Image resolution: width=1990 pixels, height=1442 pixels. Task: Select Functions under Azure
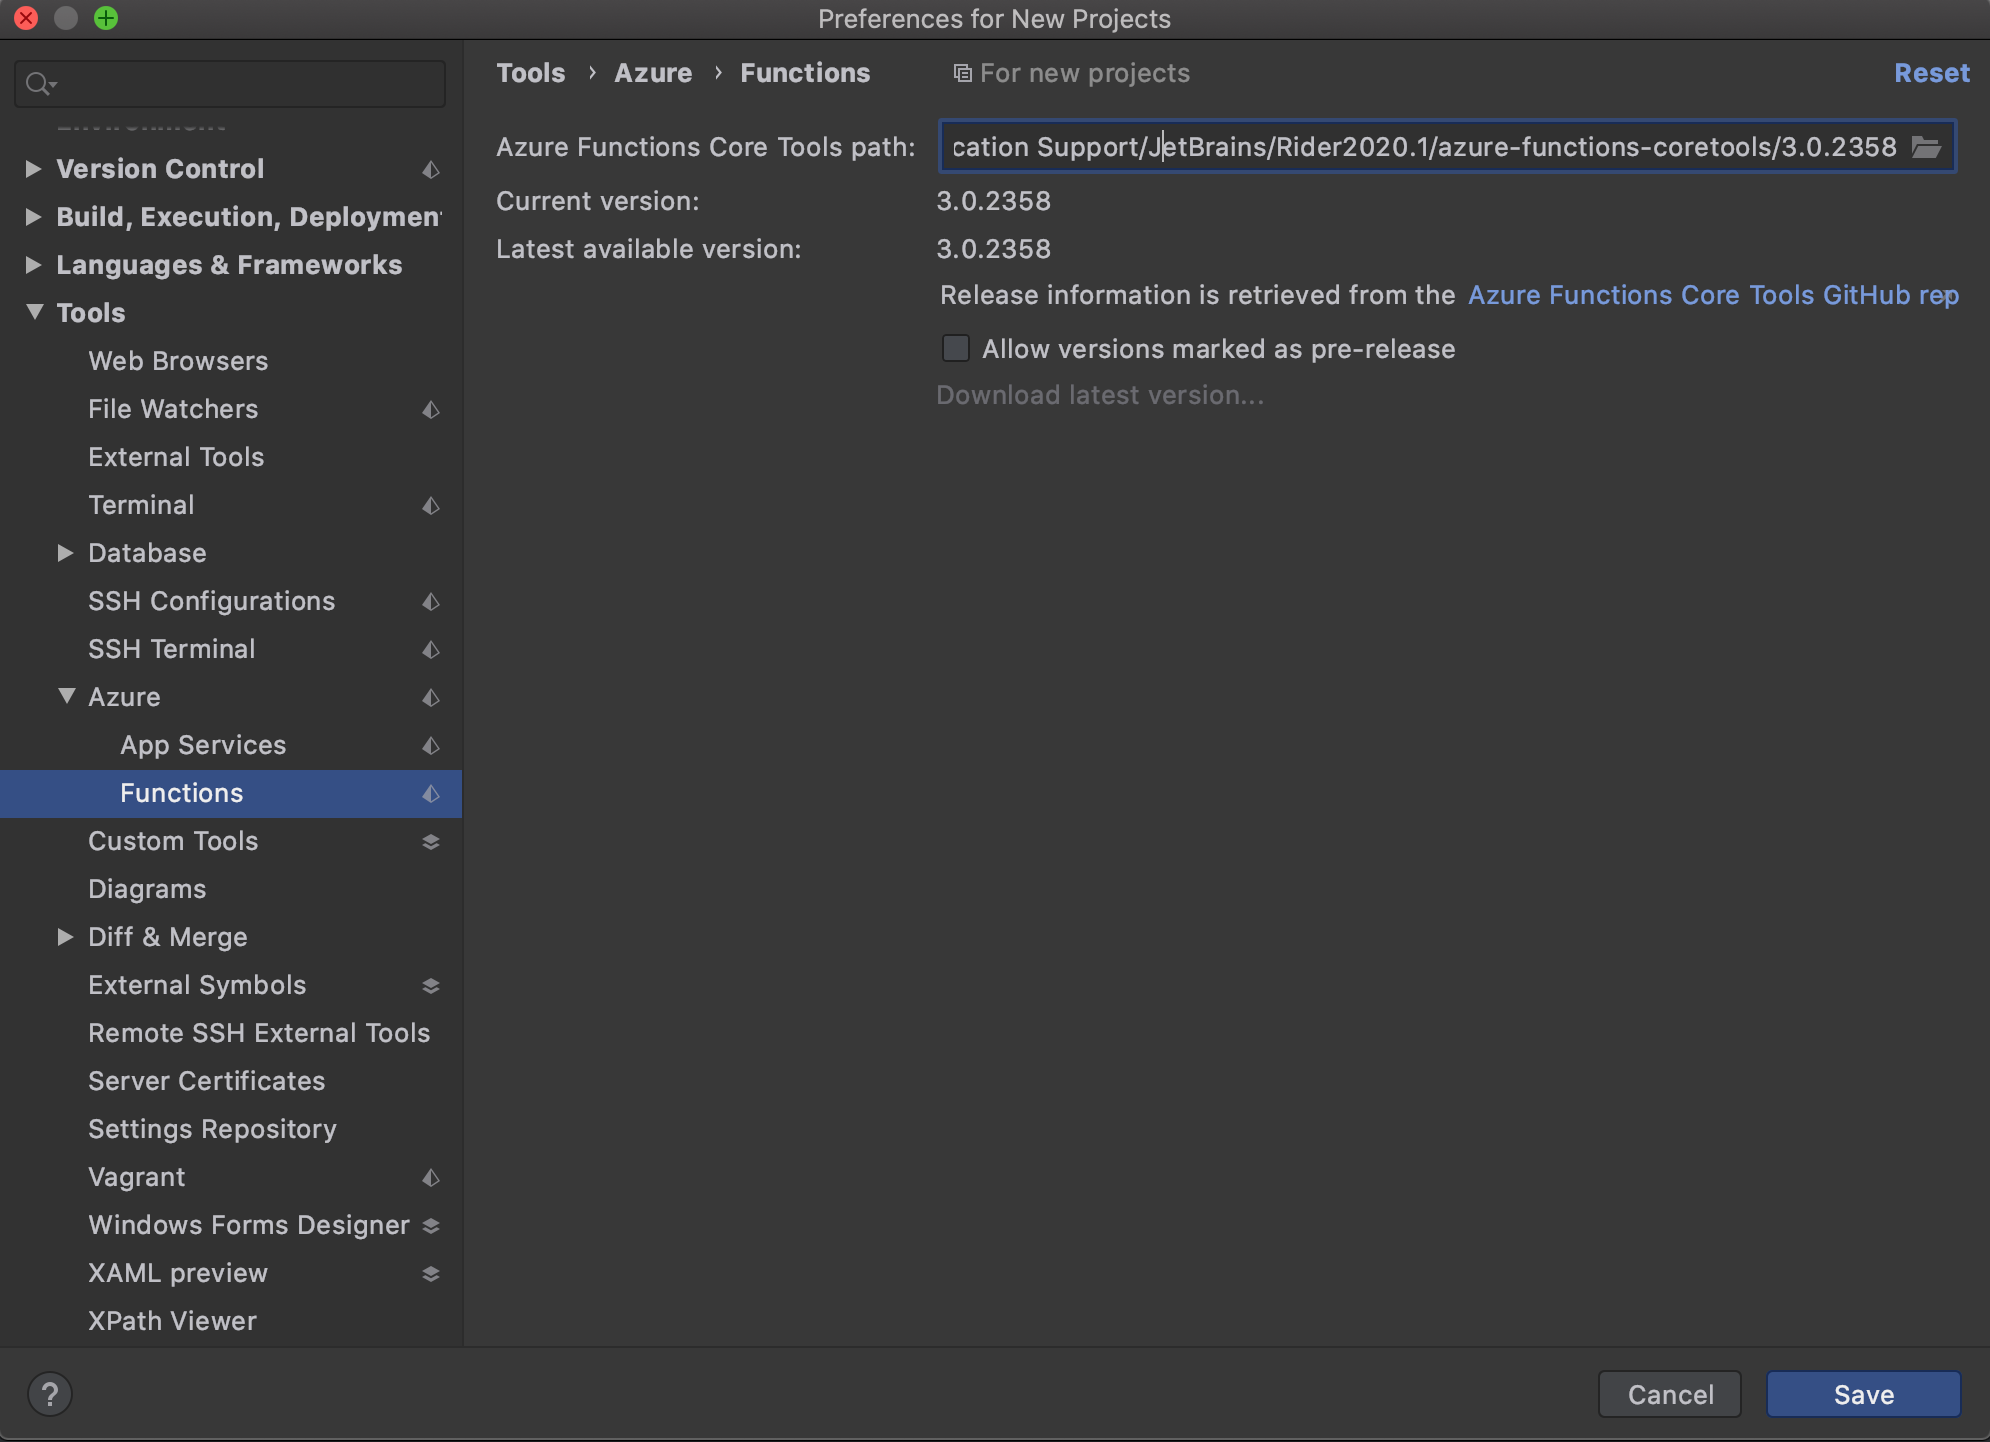[x=181, y=793]
